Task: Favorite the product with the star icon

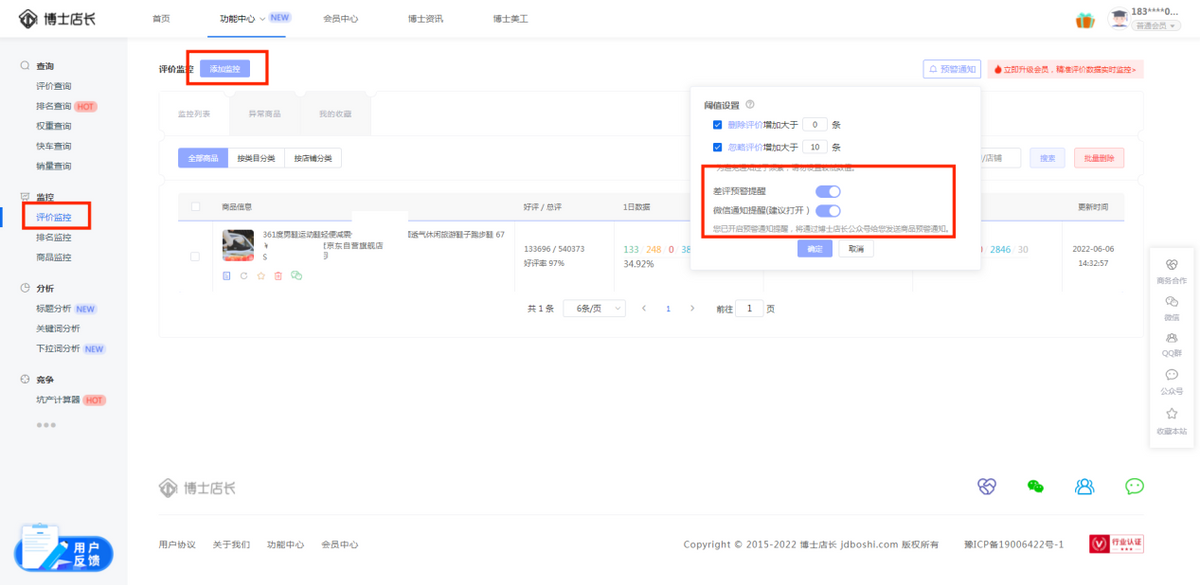Action: (261, 276)
